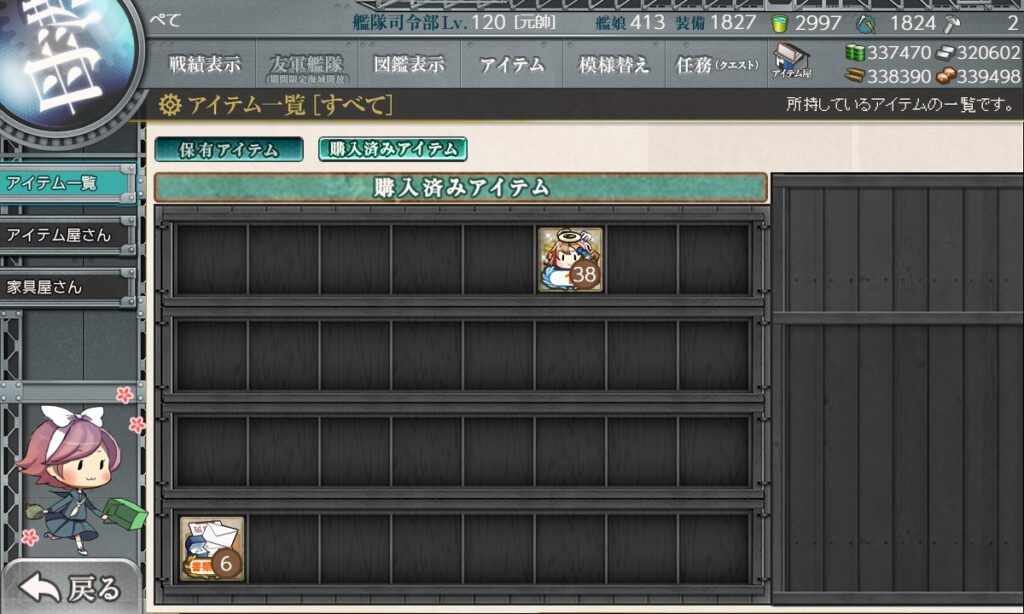Screen dimensions: 1024x614
Task: Open 模様替え in the top menu
Action: point(613,65)
